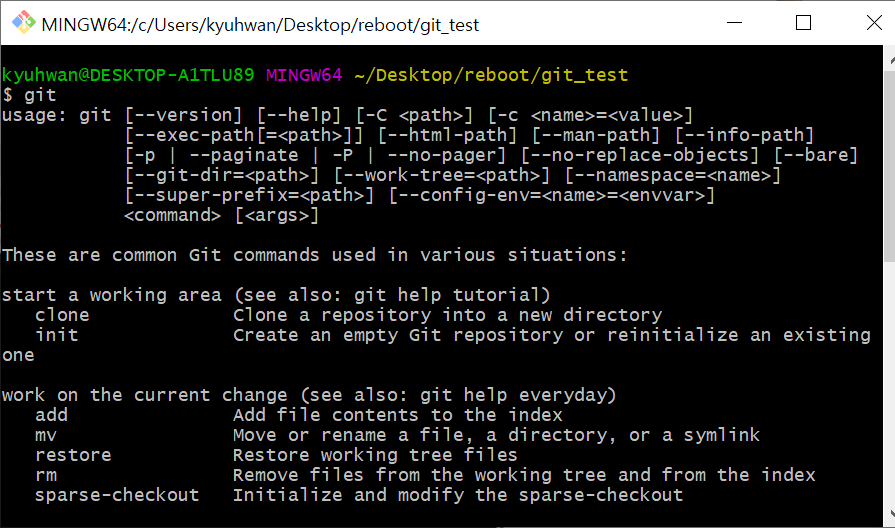Click the '[-C <path>]' option text

(414, 115)
